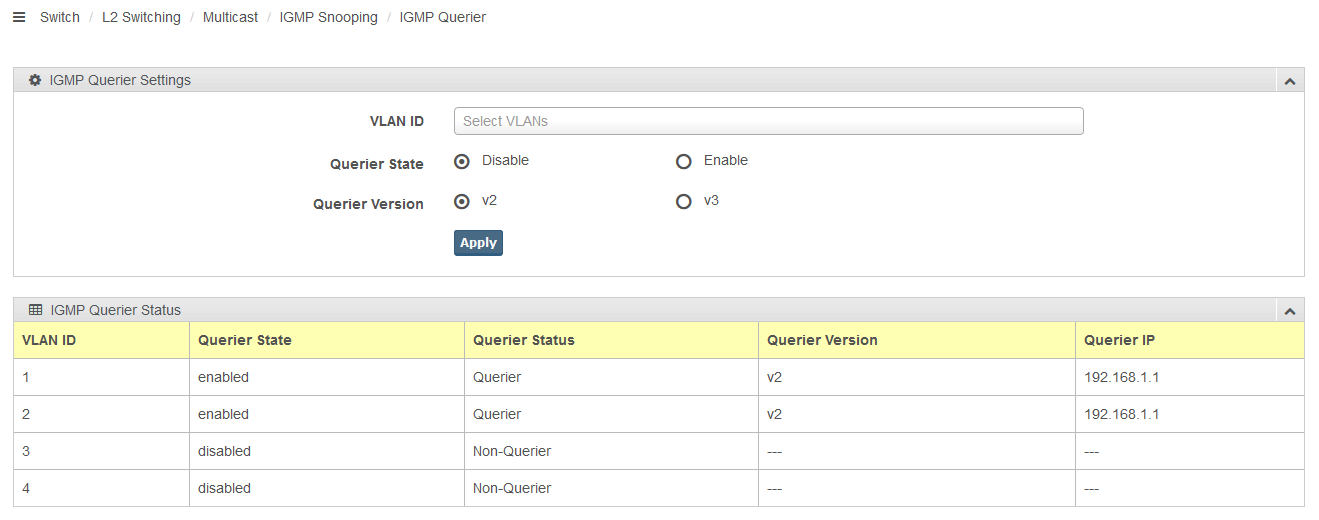Navigate to Multicast breadcrumb
The width and height of the screenshot is (1319, 520).
click(x=230, y=17)
